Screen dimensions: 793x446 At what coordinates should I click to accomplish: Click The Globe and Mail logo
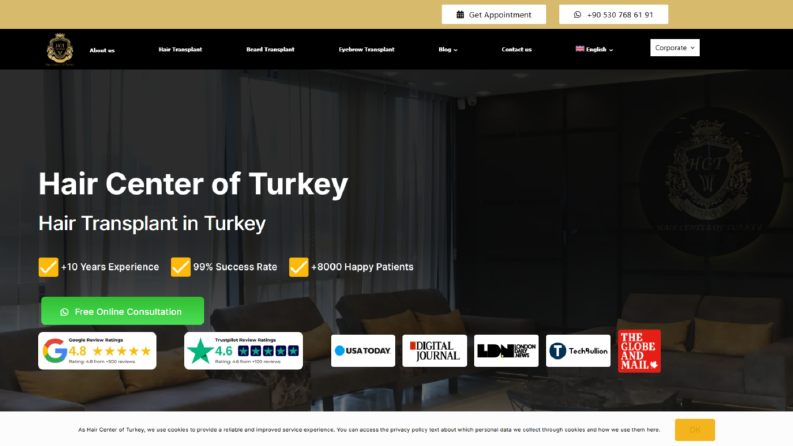[x=639, y=351]
